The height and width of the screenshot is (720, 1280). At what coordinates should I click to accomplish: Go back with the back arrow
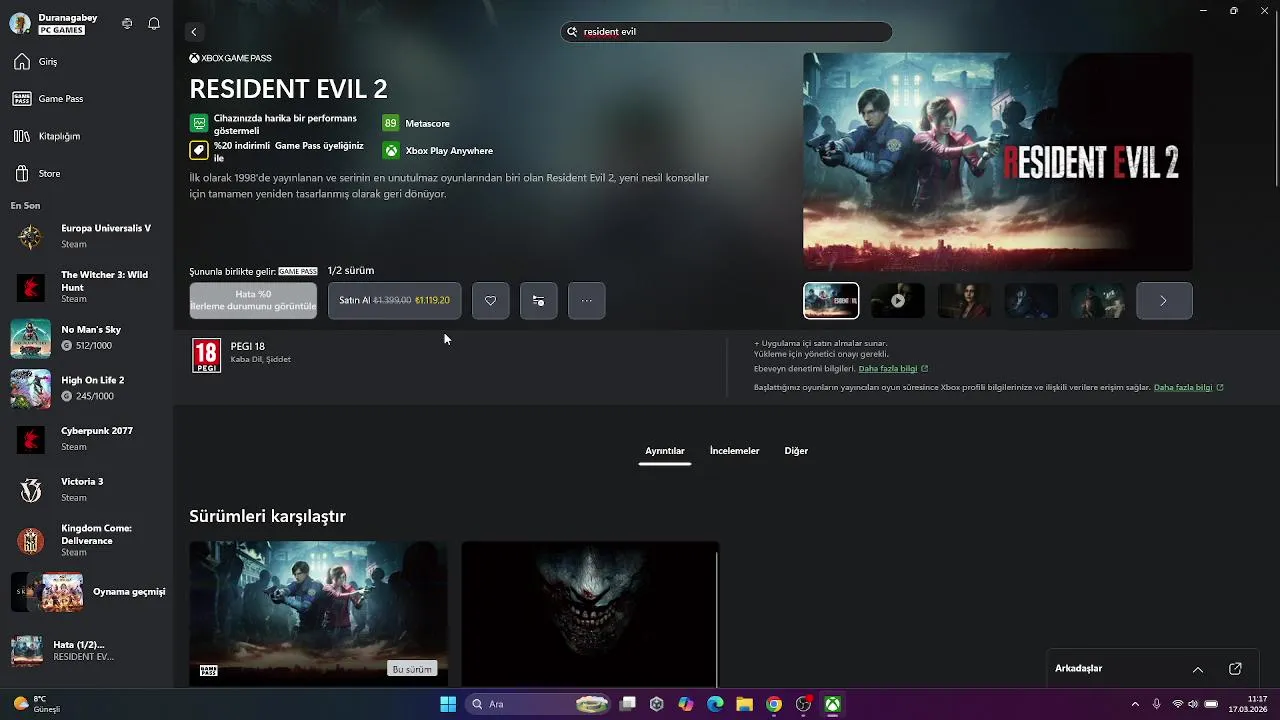194,32
